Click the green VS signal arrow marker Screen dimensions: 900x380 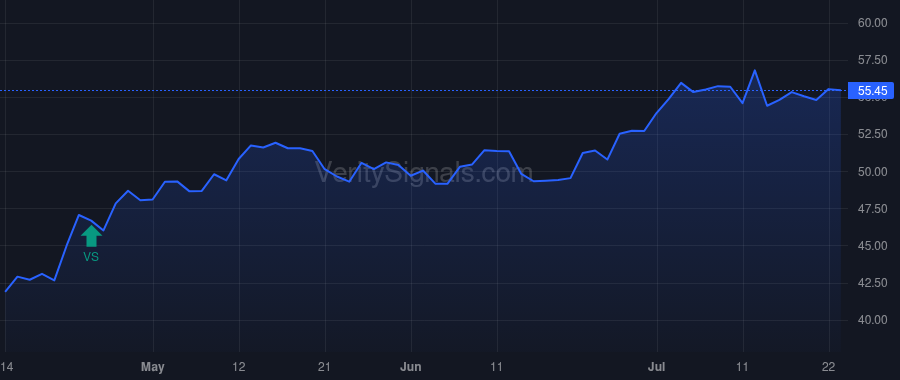(91, 236)
